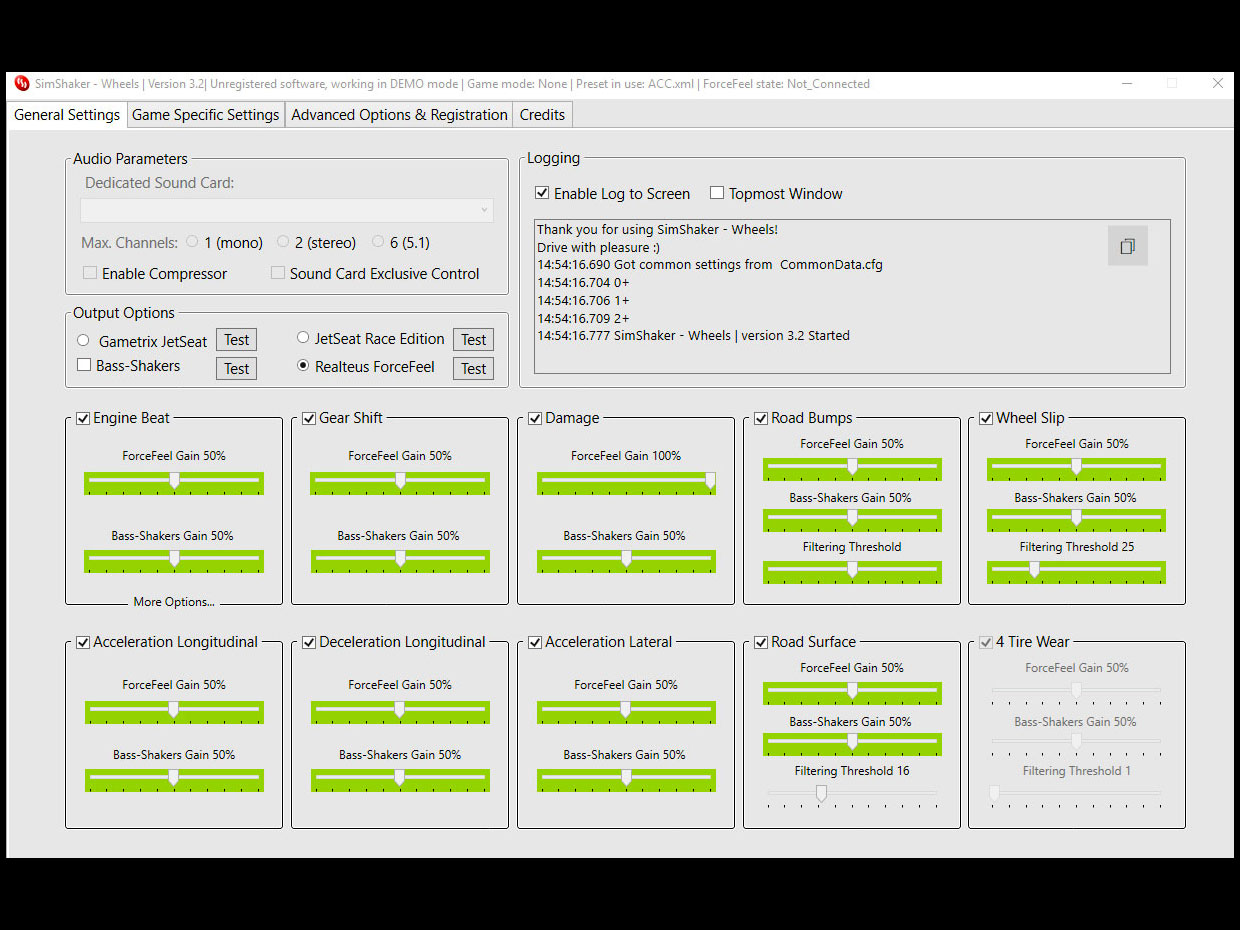Image resolution: width=1240 pixels, height=930 pixels.
Task: Click Test button for Realteus ForceFeel
Action: click(473, 369)
